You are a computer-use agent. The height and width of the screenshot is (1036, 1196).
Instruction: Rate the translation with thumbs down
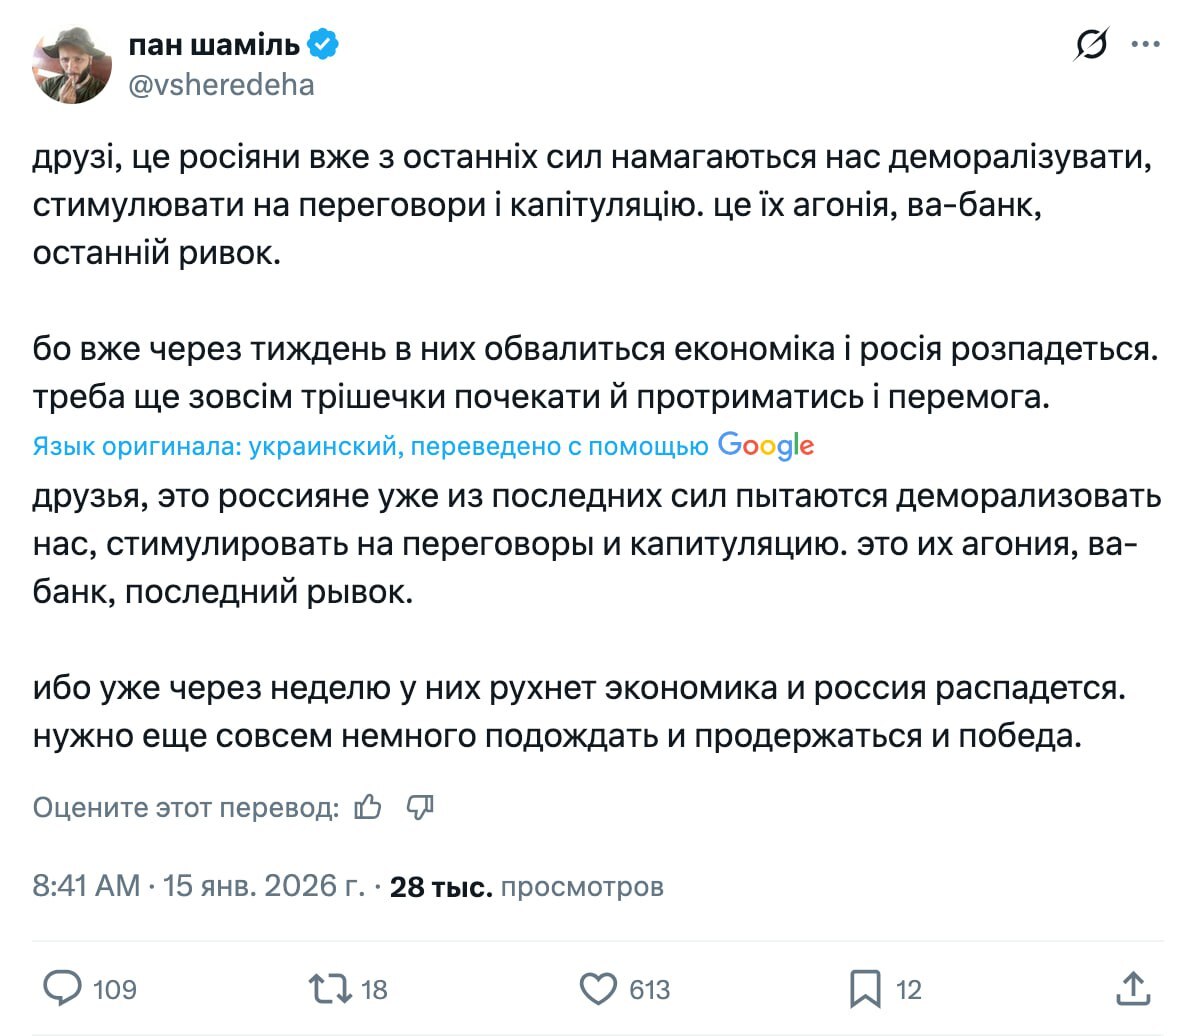tap(420, 807)
